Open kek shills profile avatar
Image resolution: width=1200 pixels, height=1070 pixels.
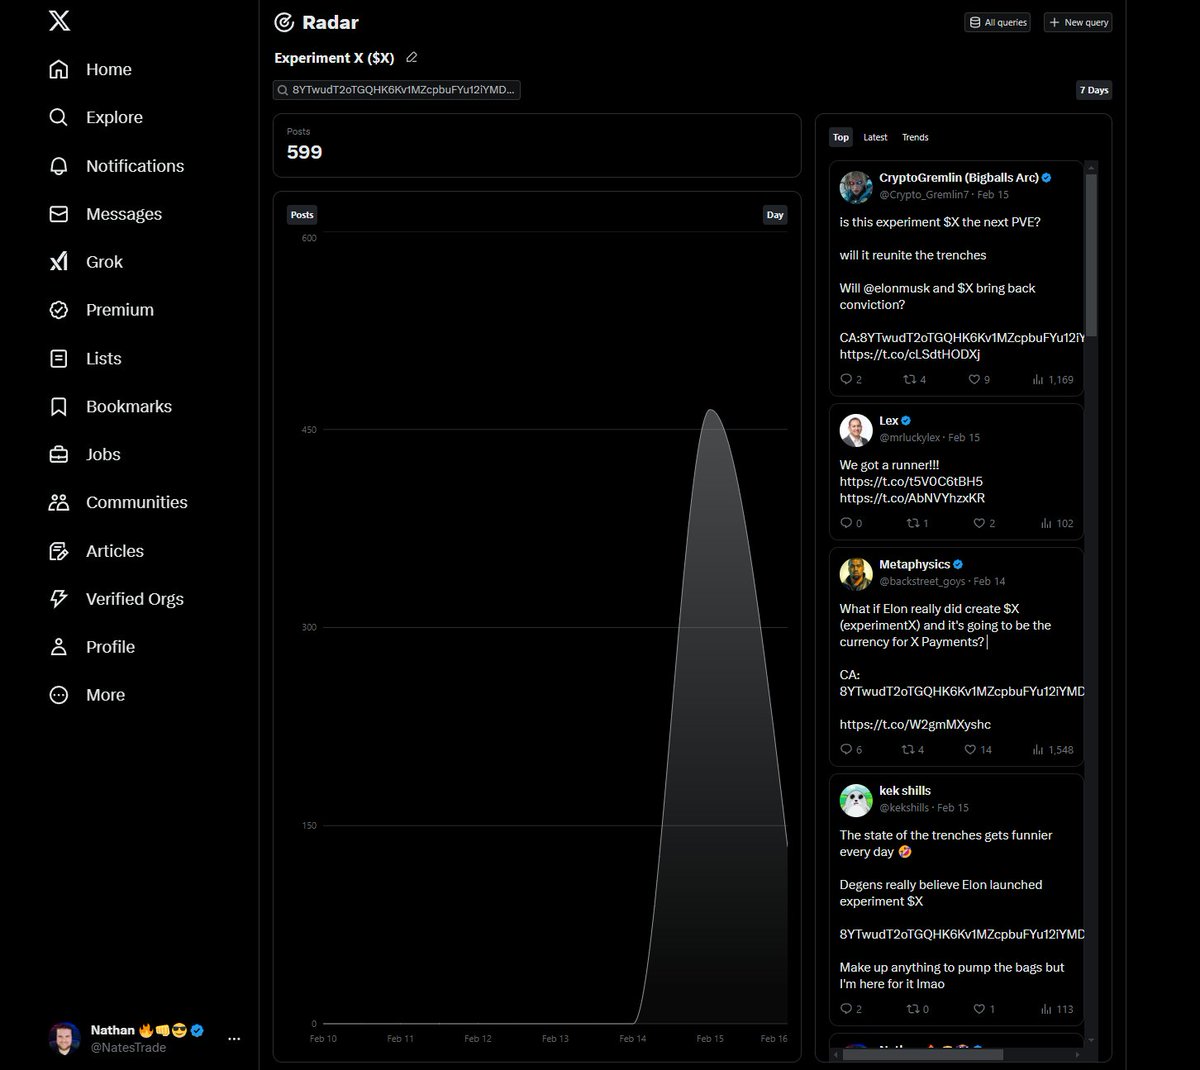(x=856, y=800)
